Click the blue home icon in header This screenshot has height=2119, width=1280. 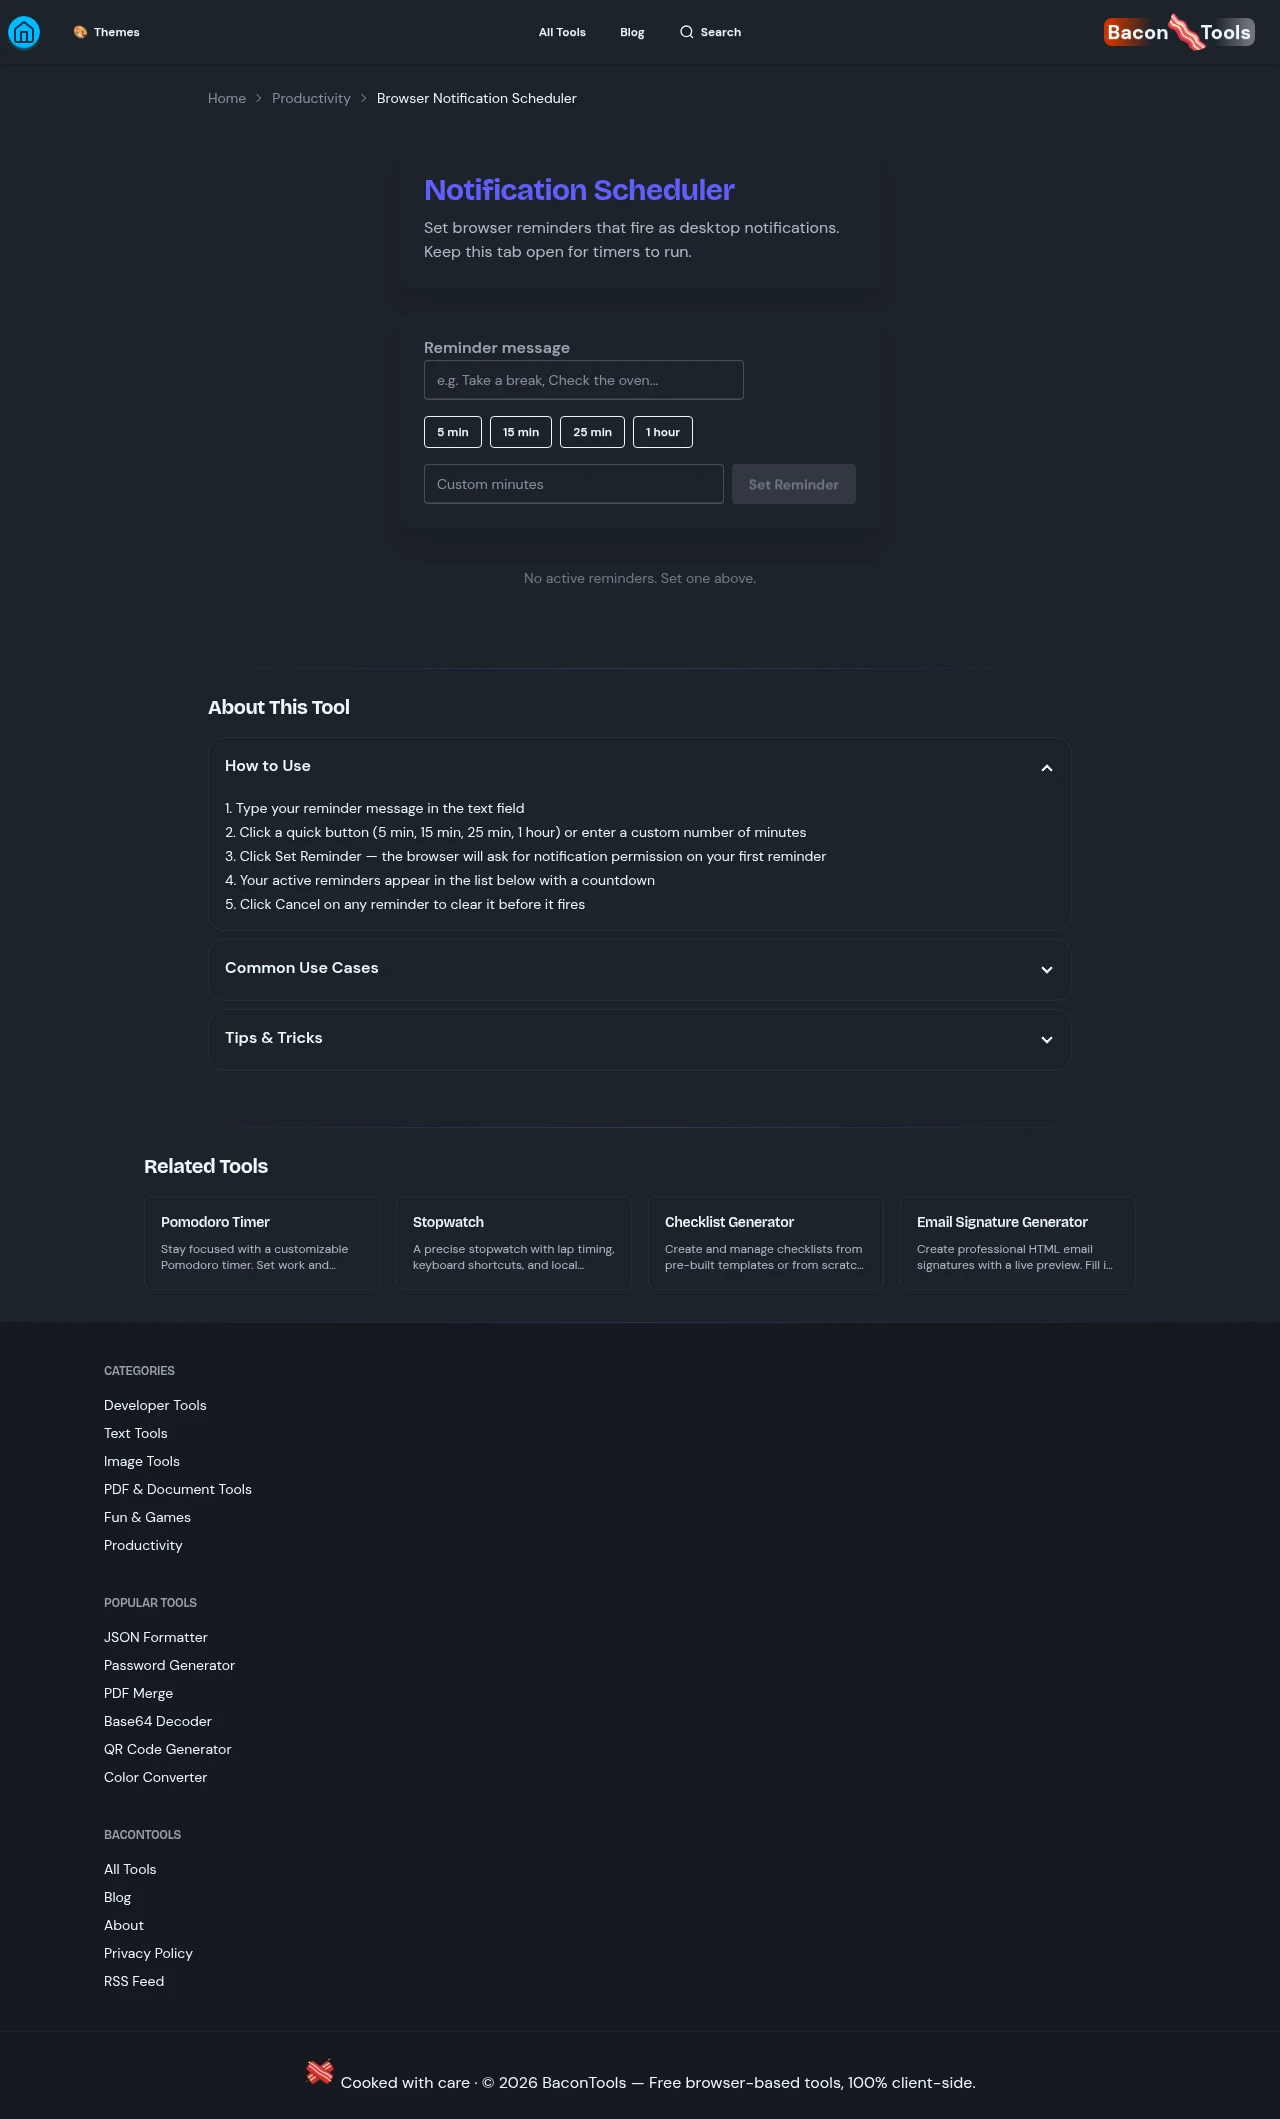point(24,32)
